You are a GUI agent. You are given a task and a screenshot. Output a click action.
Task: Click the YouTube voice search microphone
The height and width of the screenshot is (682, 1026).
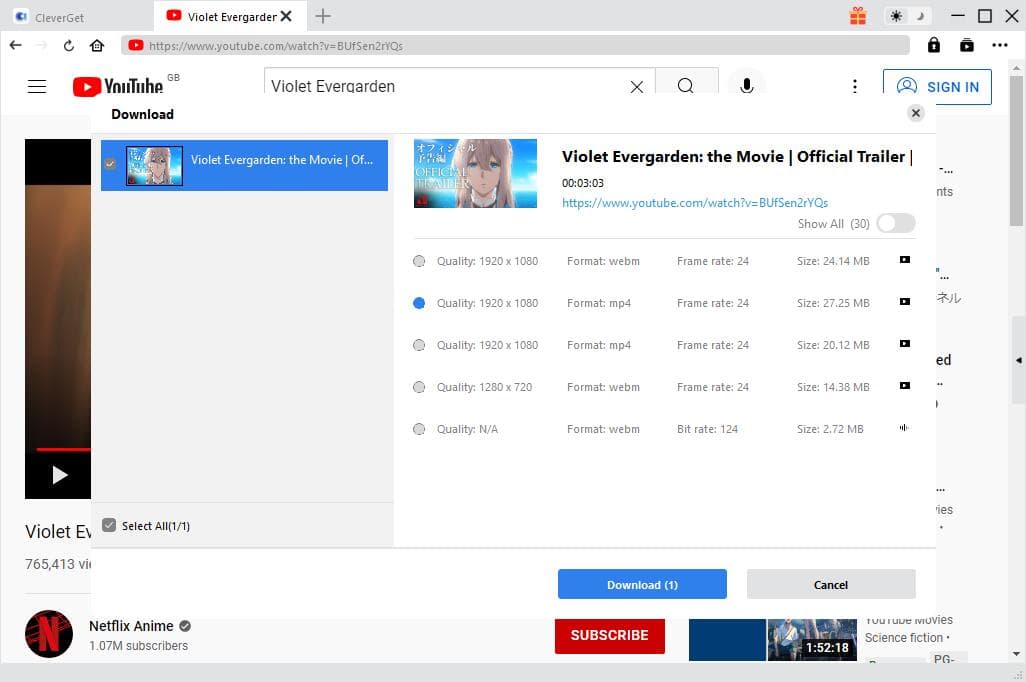tap(746, 86)
